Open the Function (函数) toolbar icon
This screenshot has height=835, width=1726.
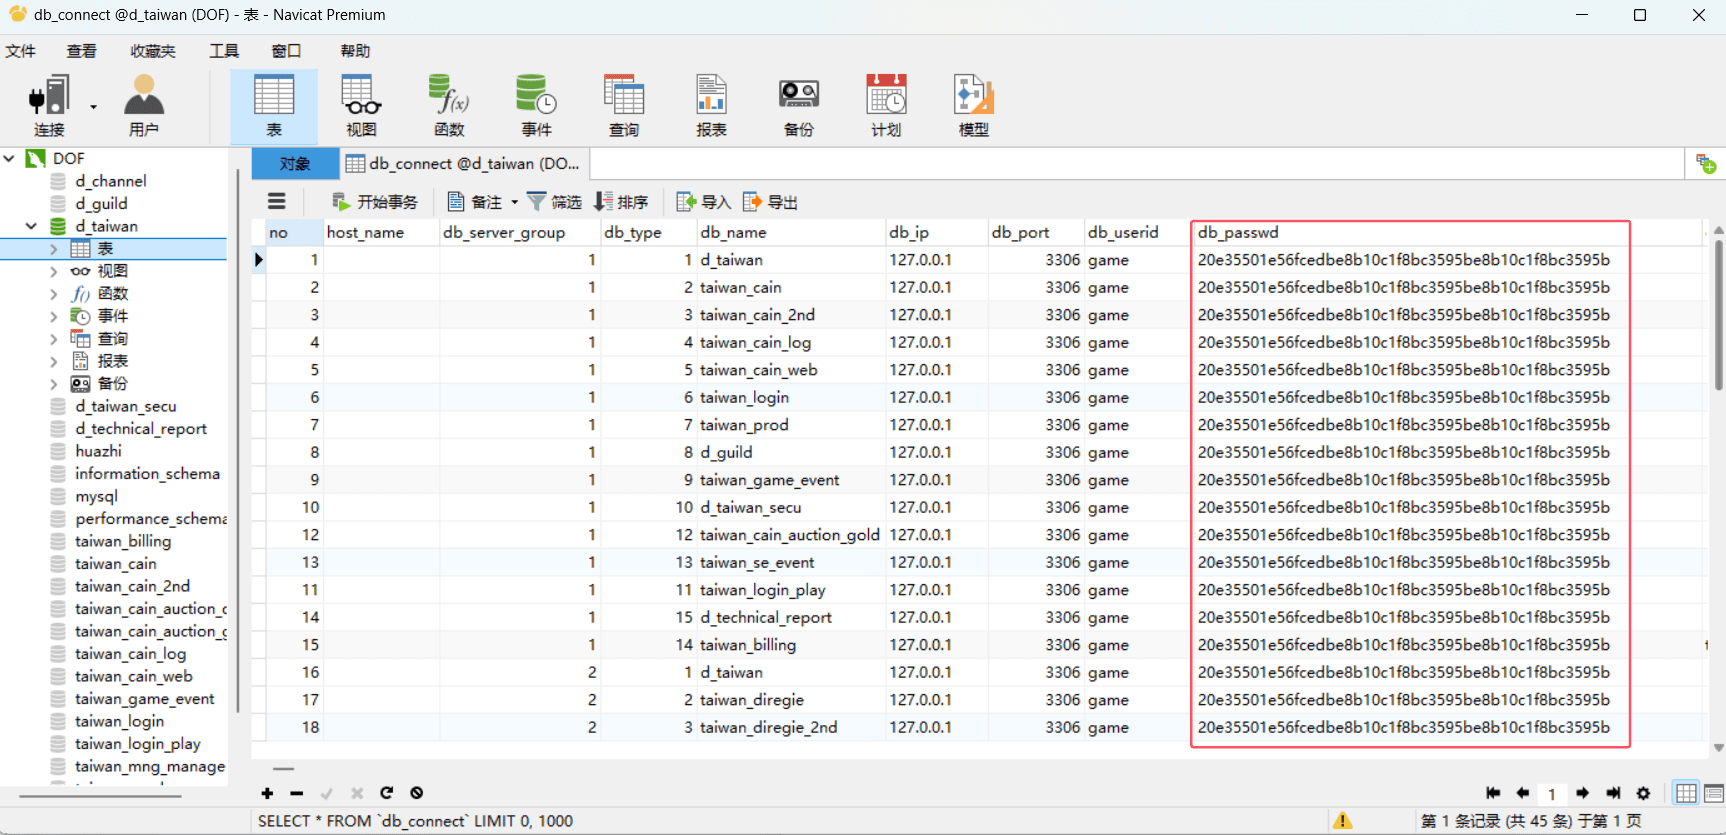(x=449, y=105)
